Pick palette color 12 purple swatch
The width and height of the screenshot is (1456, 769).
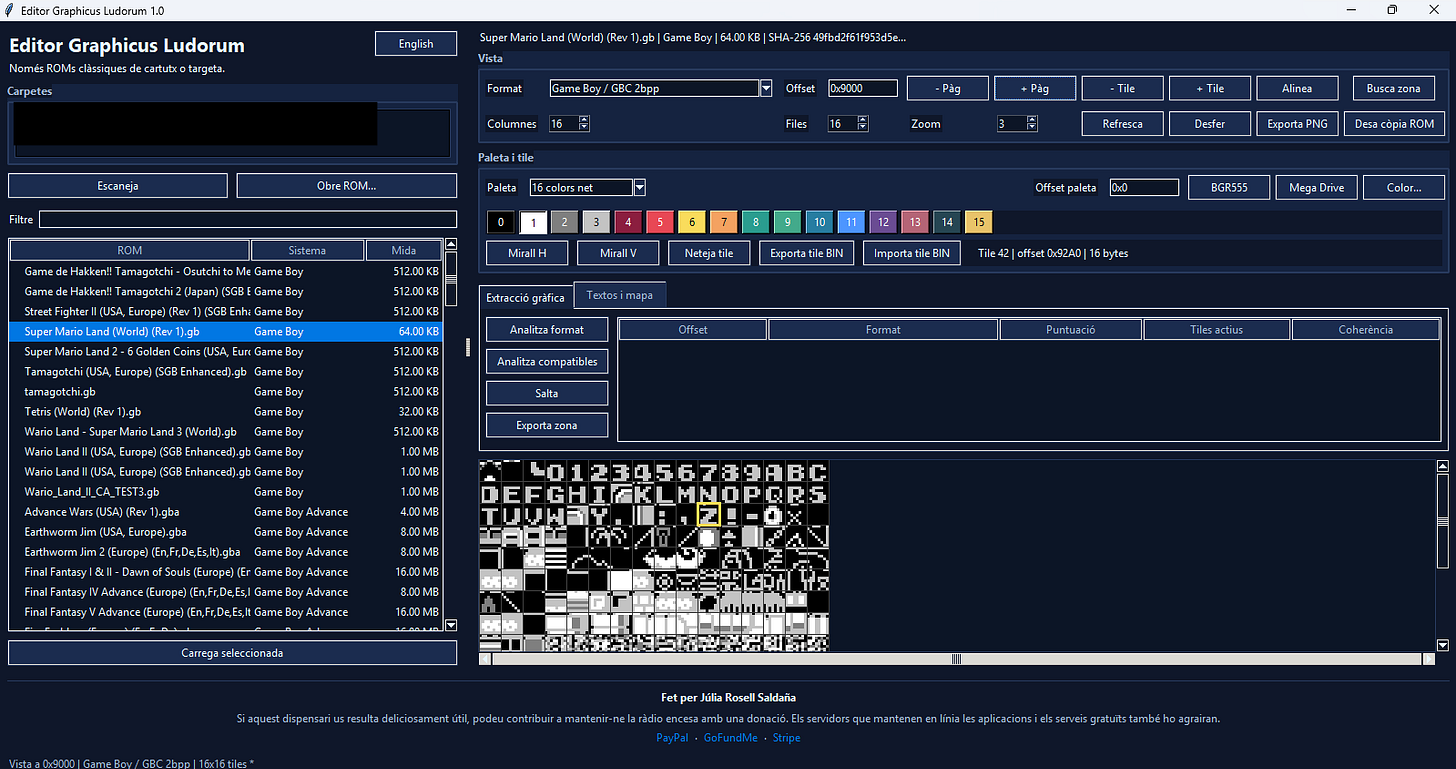click(883, 222)
